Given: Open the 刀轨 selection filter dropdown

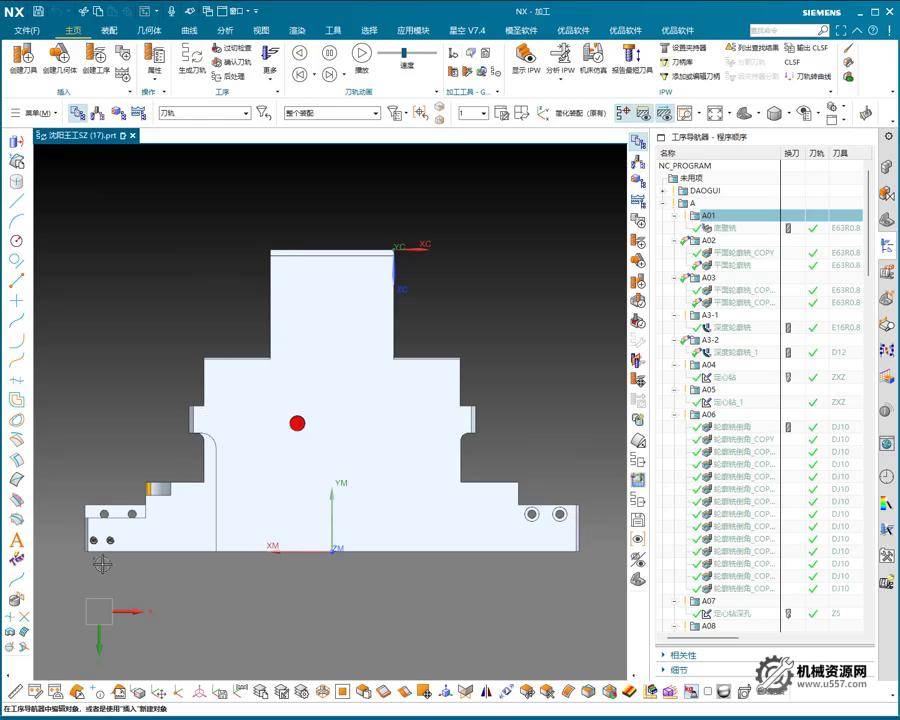Looking at the screenshot, I should click(x=204, y=114).
